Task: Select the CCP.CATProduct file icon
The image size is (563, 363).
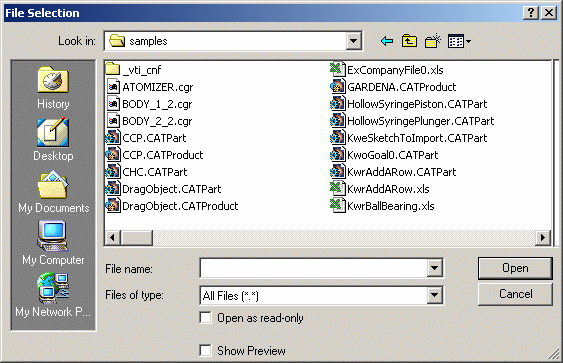Action: (113, 154)
